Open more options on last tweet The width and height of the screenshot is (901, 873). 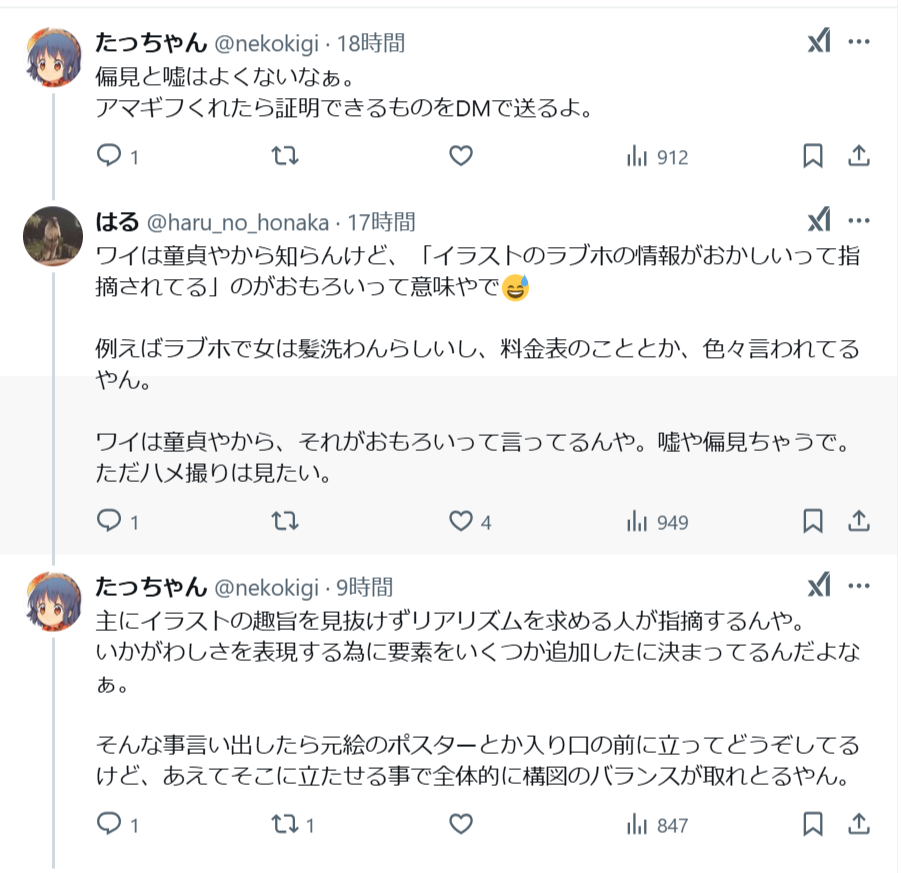point(859,586)
